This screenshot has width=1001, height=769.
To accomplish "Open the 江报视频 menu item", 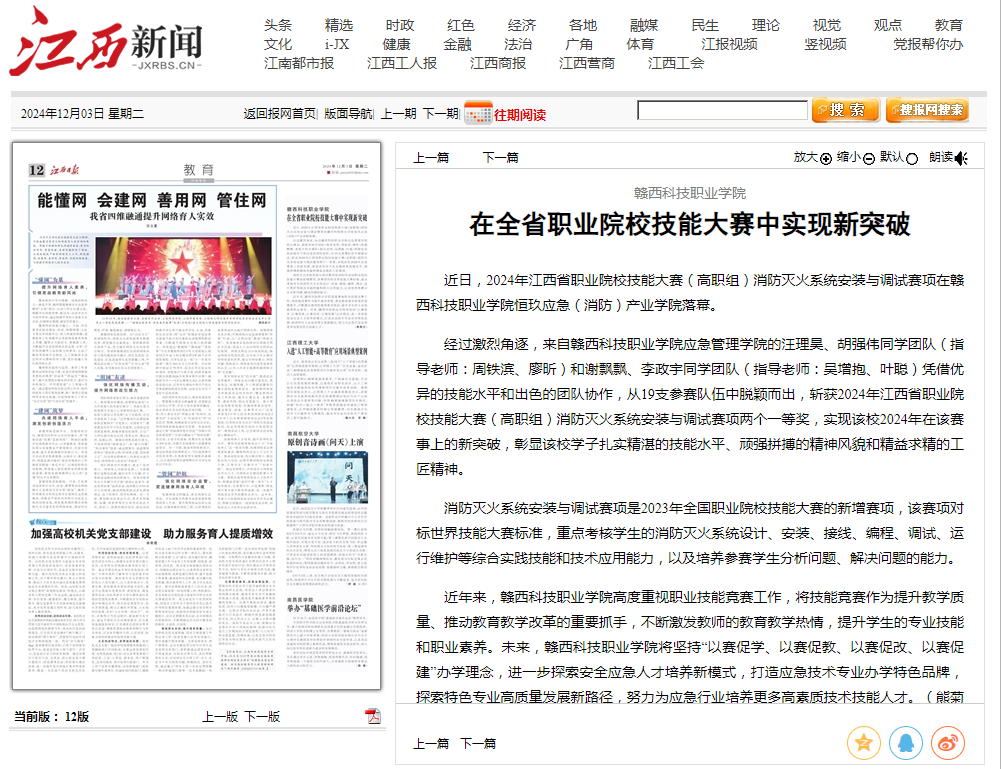I will point(729,44).
